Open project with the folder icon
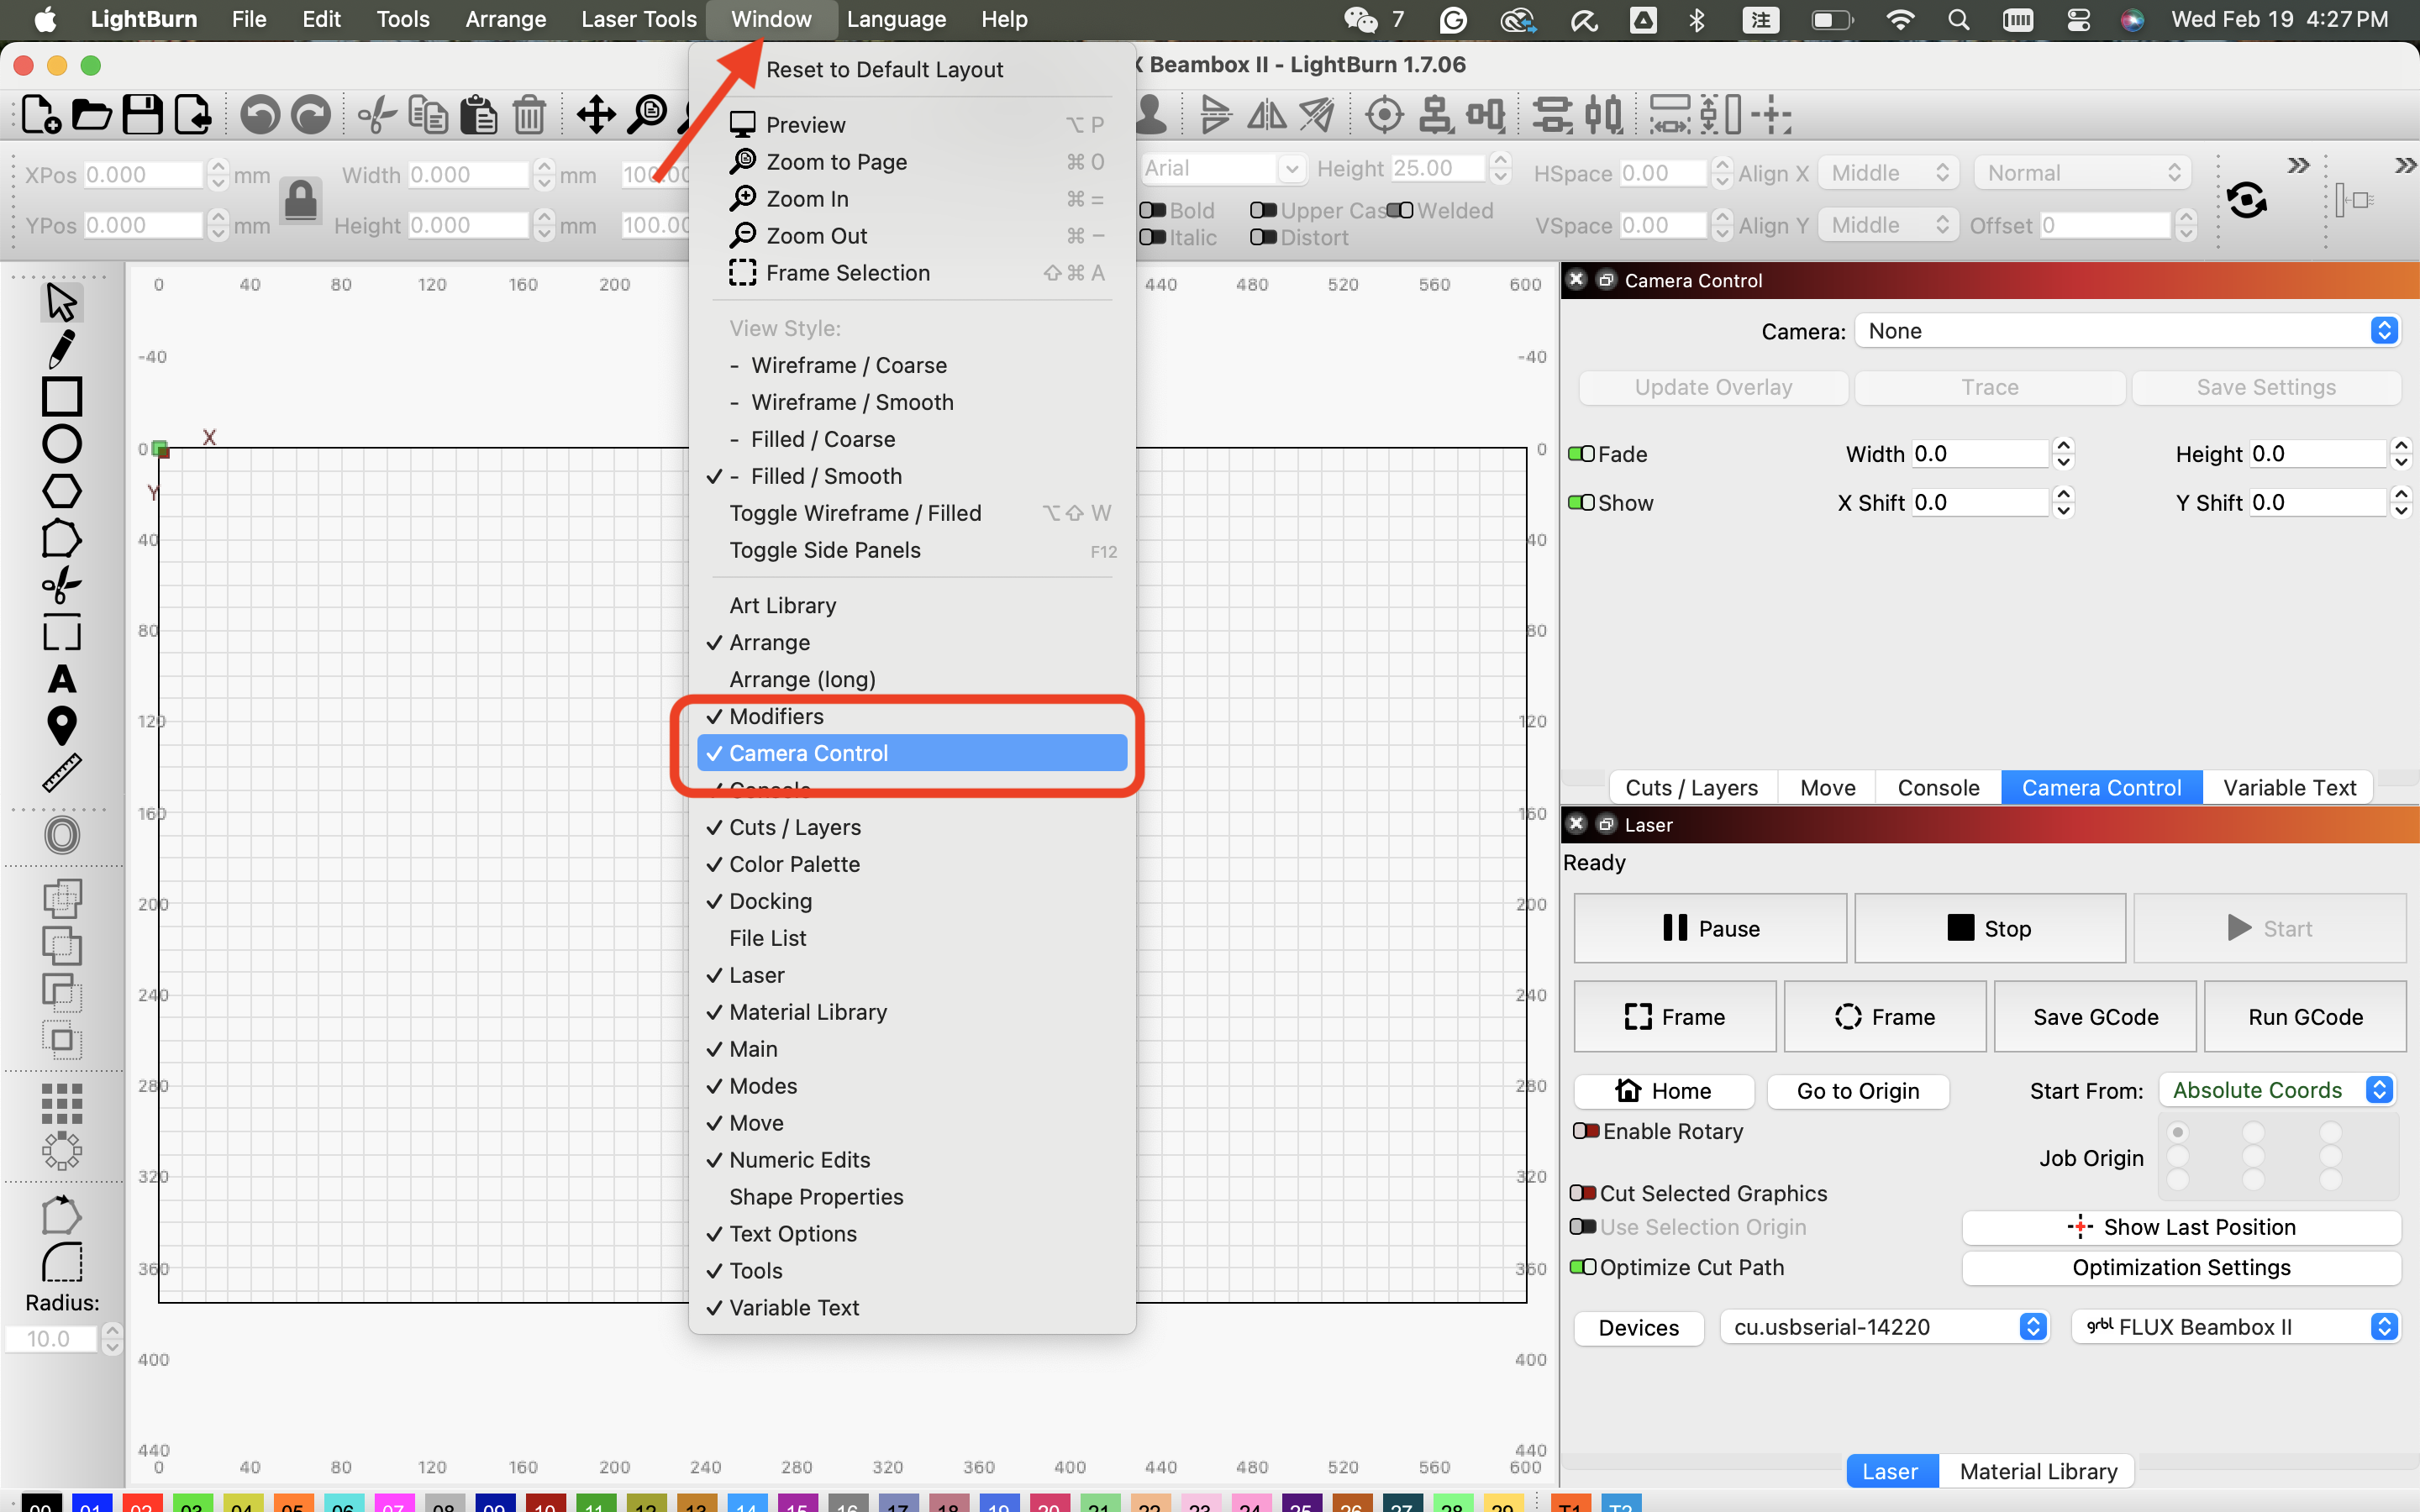 91,115
